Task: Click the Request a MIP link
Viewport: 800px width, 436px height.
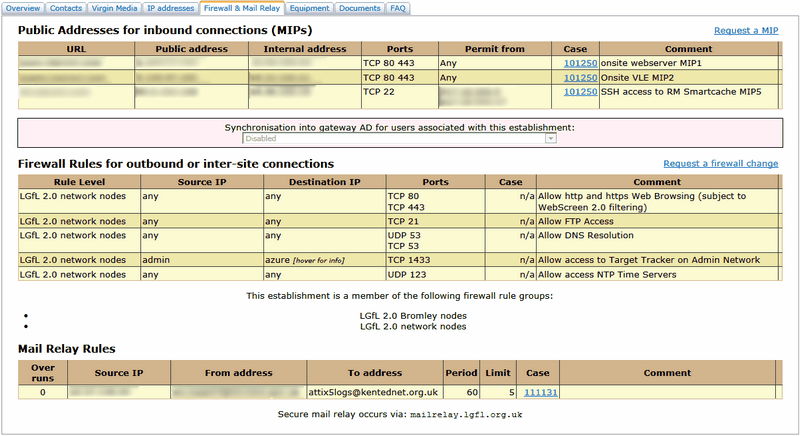Action: (746, 31)
